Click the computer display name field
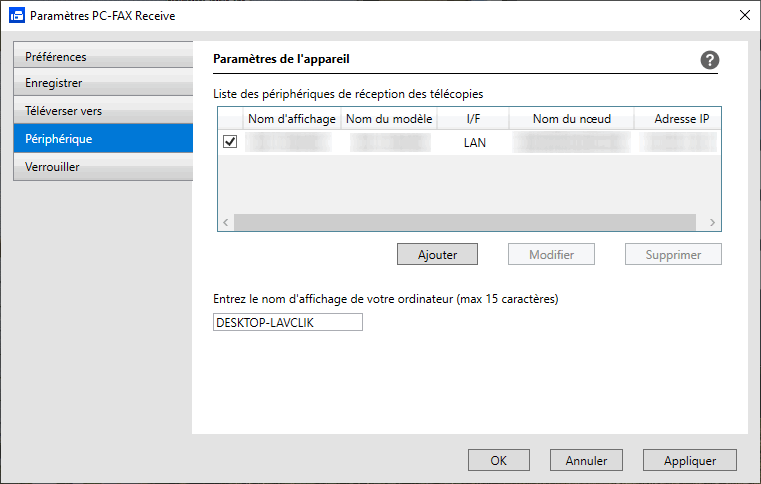The width and height of the screenshot is (761, 484). point(288,322)
